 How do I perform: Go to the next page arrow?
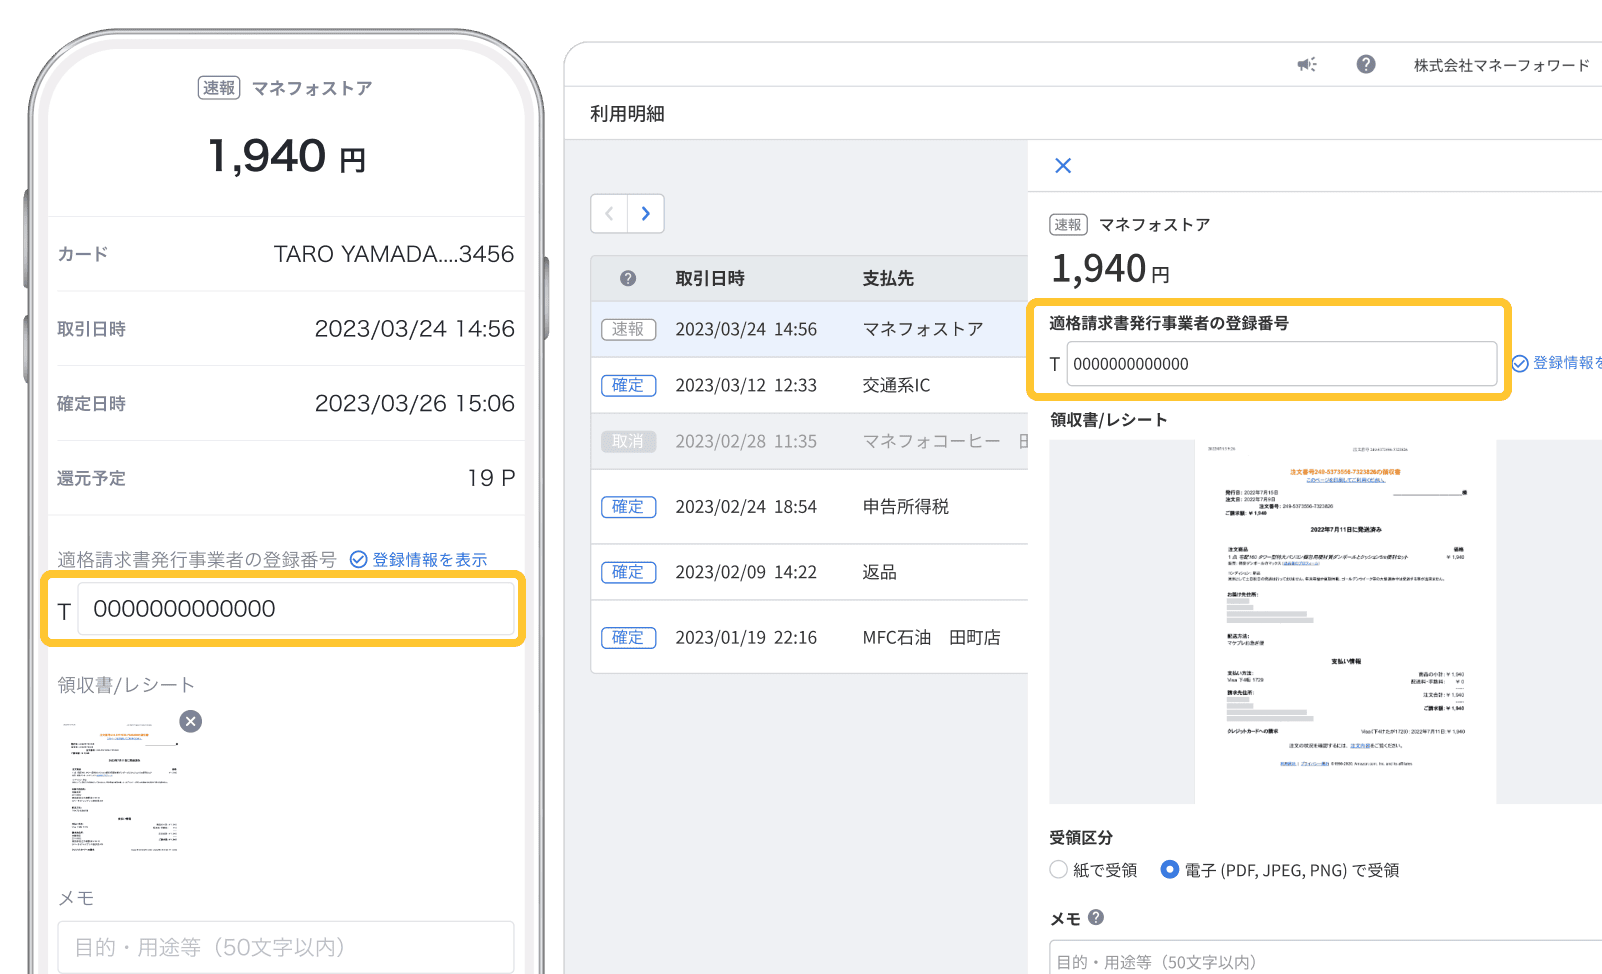point(646,214)
